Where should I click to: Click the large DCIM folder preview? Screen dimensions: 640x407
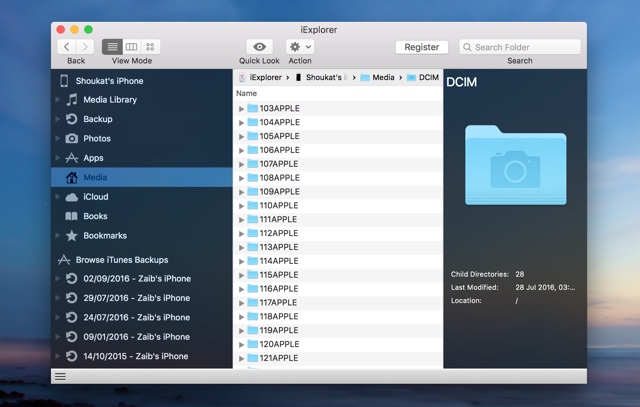516,165
